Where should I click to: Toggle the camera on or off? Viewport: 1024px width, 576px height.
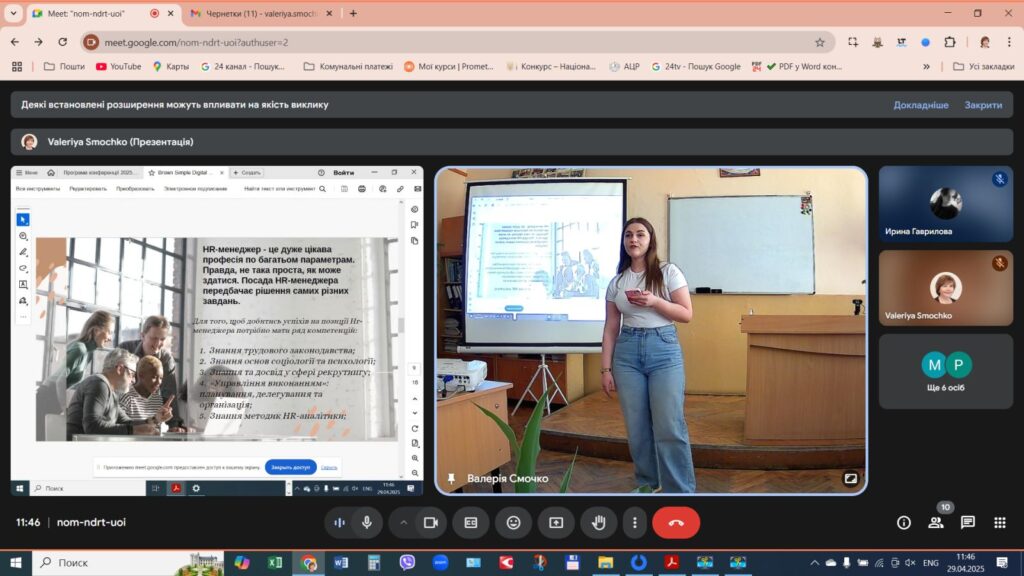[430, 522]
